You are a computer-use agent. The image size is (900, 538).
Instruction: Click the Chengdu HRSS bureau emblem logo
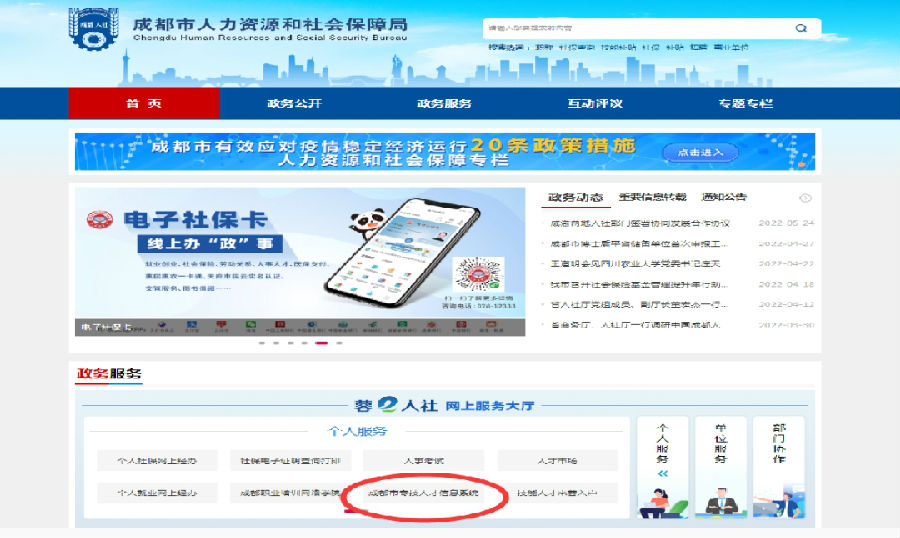pos(94,29)
